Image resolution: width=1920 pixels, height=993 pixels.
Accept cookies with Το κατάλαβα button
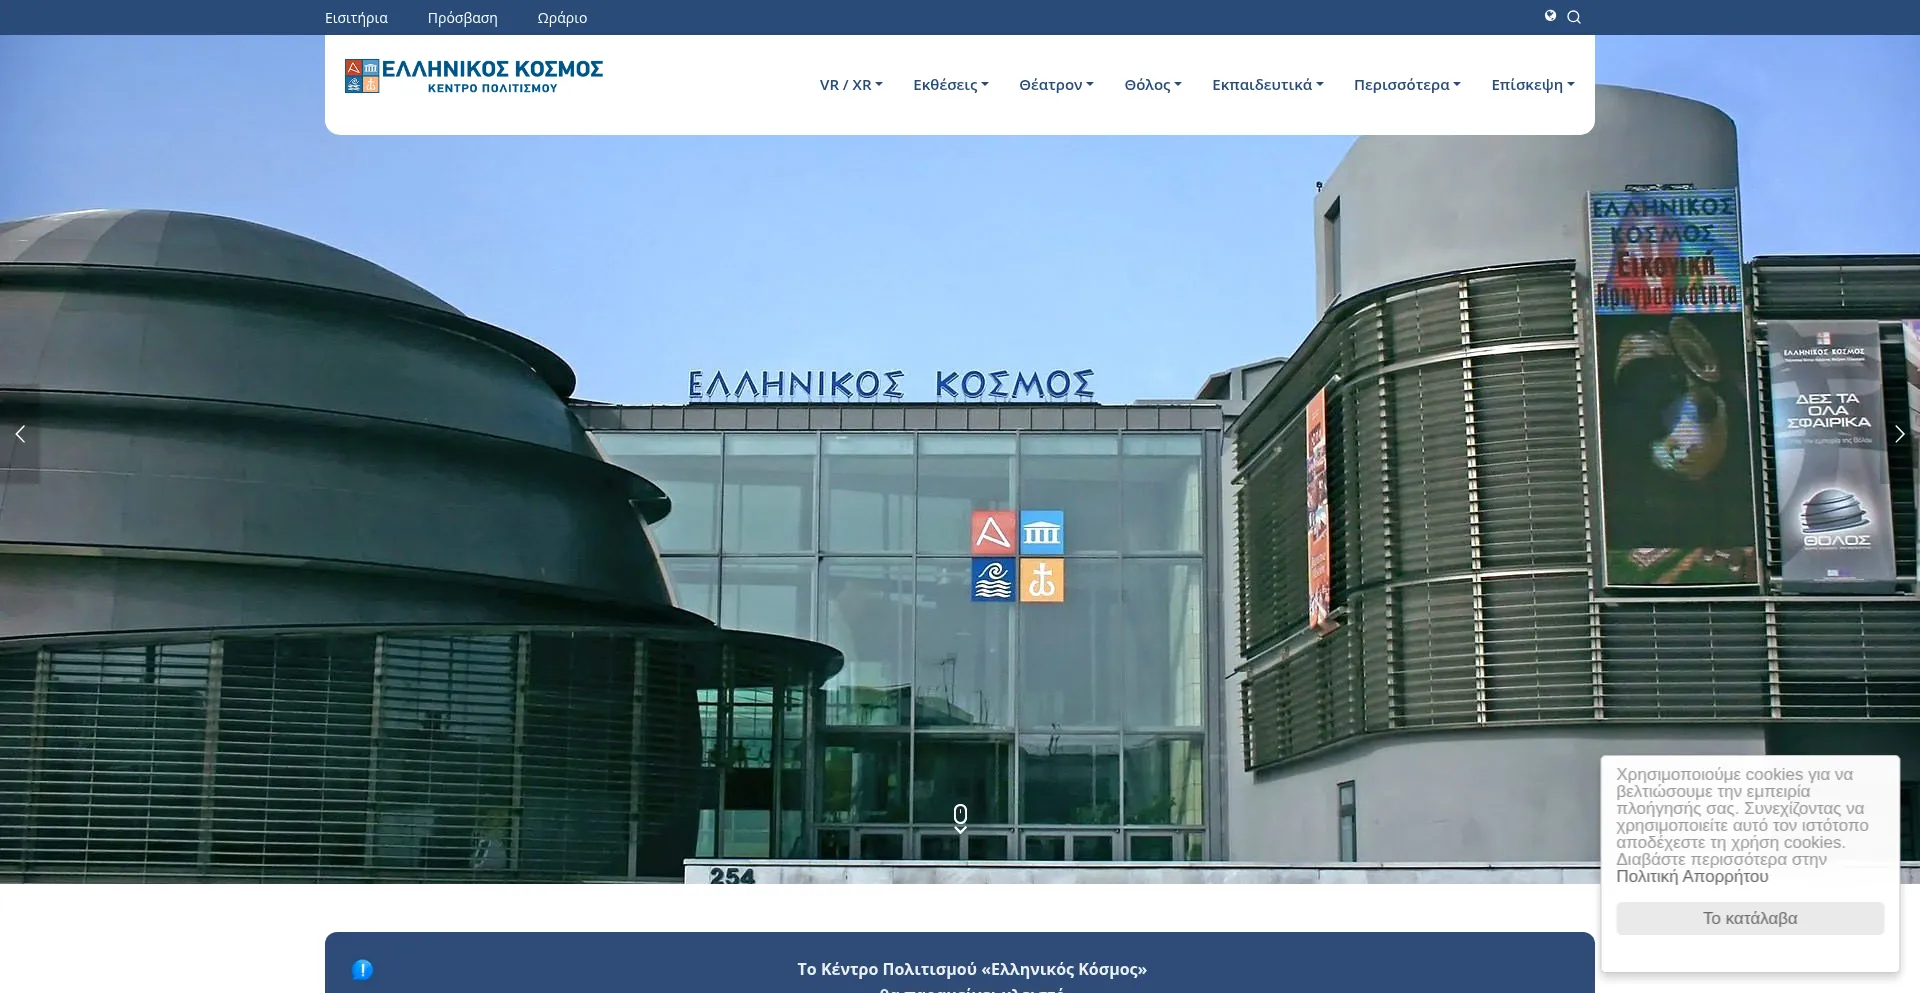(1749, 918)
